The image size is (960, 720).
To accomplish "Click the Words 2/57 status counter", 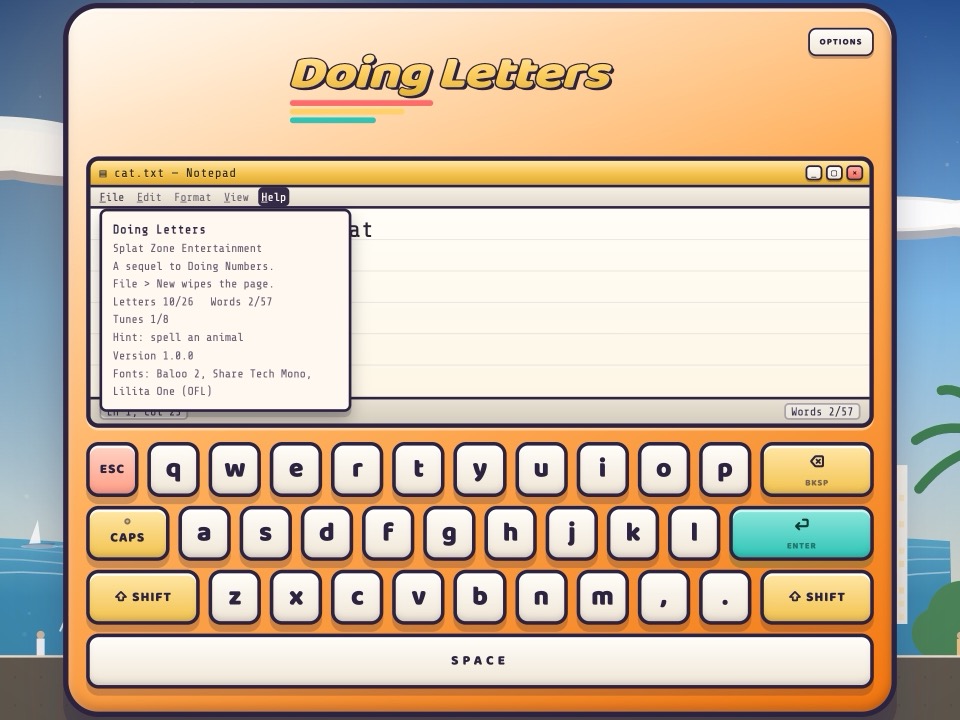I will pyautogui.click(x=822, y=411).
